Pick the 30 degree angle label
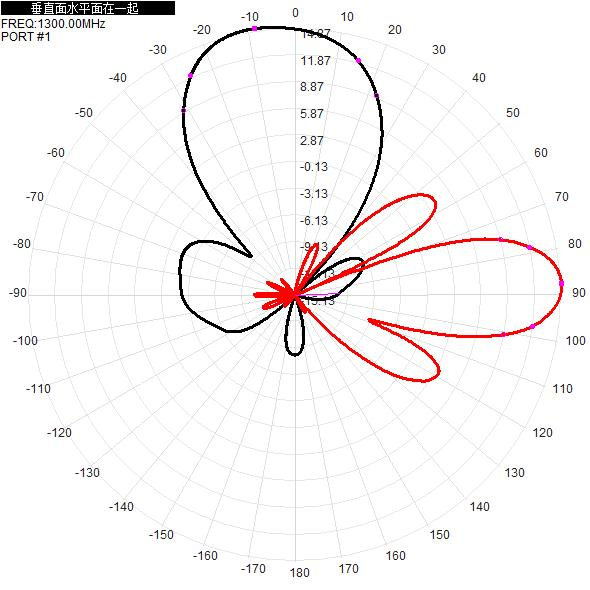The width and height of the screenshot is (590, 590). point(439,50)
